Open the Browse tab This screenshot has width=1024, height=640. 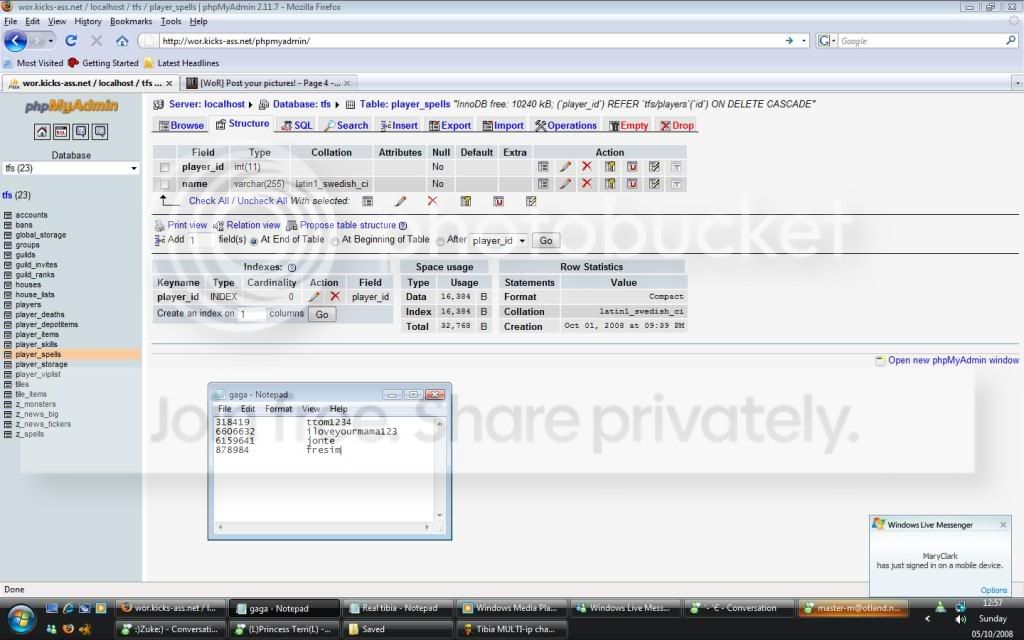click(x=181, y=125)
